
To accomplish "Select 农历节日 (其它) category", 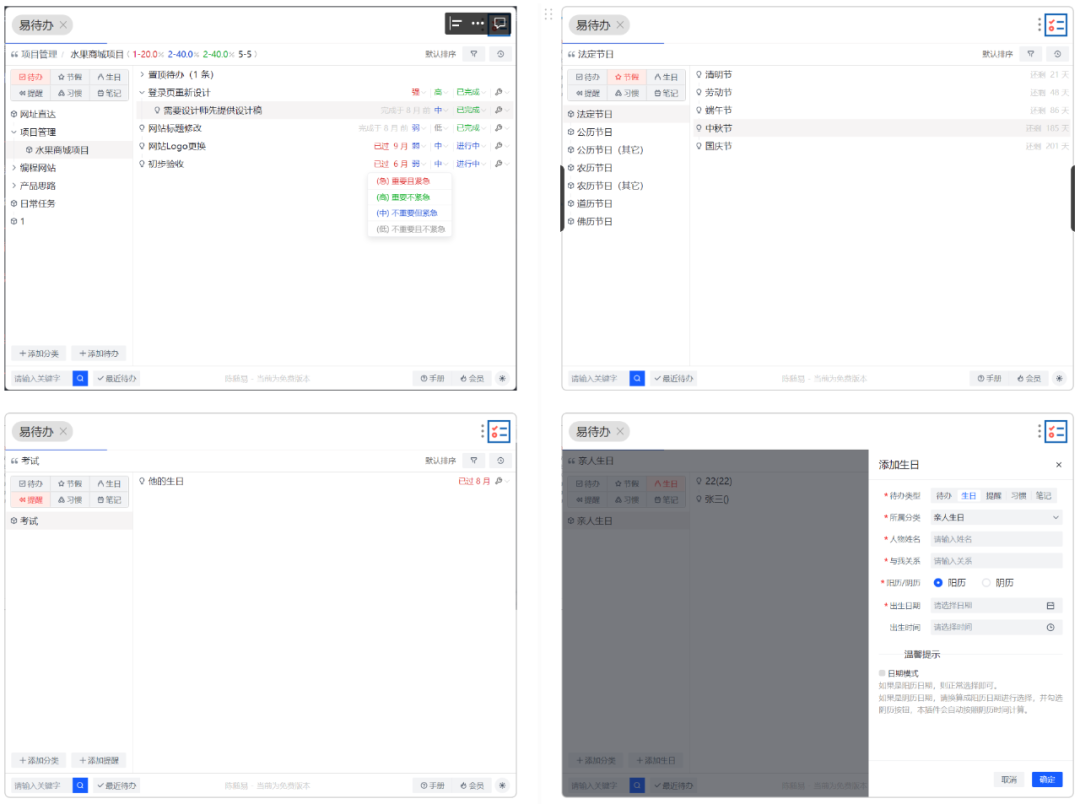I will pos(626,186).
